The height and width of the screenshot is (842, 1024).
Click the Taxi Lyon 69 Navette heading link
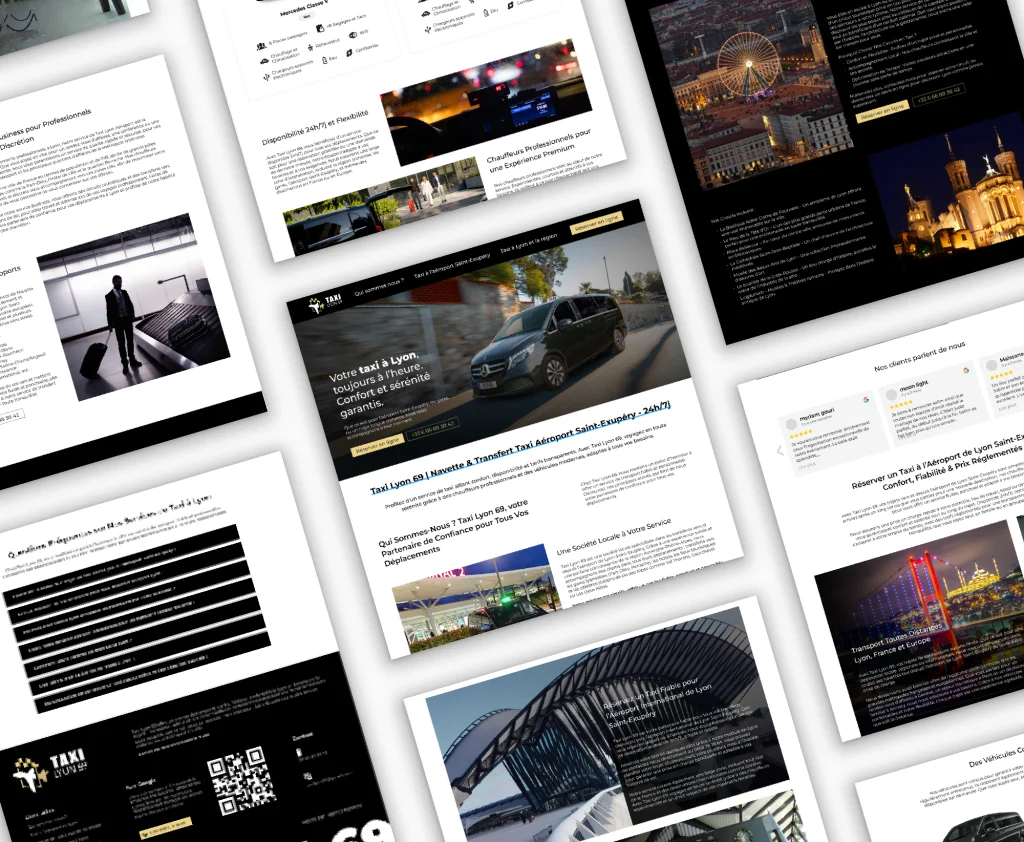(x=520, y=448)
